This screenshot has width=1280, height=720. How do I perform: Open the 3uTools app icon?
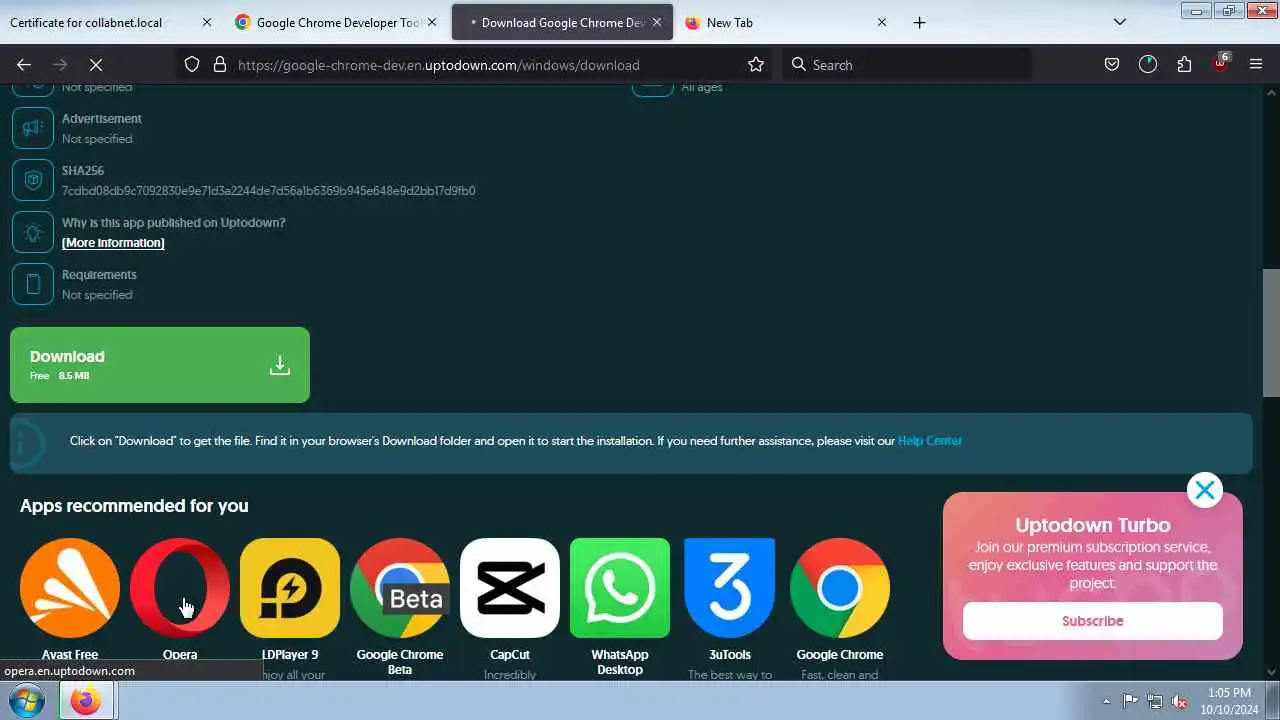[x=730, y=588]
